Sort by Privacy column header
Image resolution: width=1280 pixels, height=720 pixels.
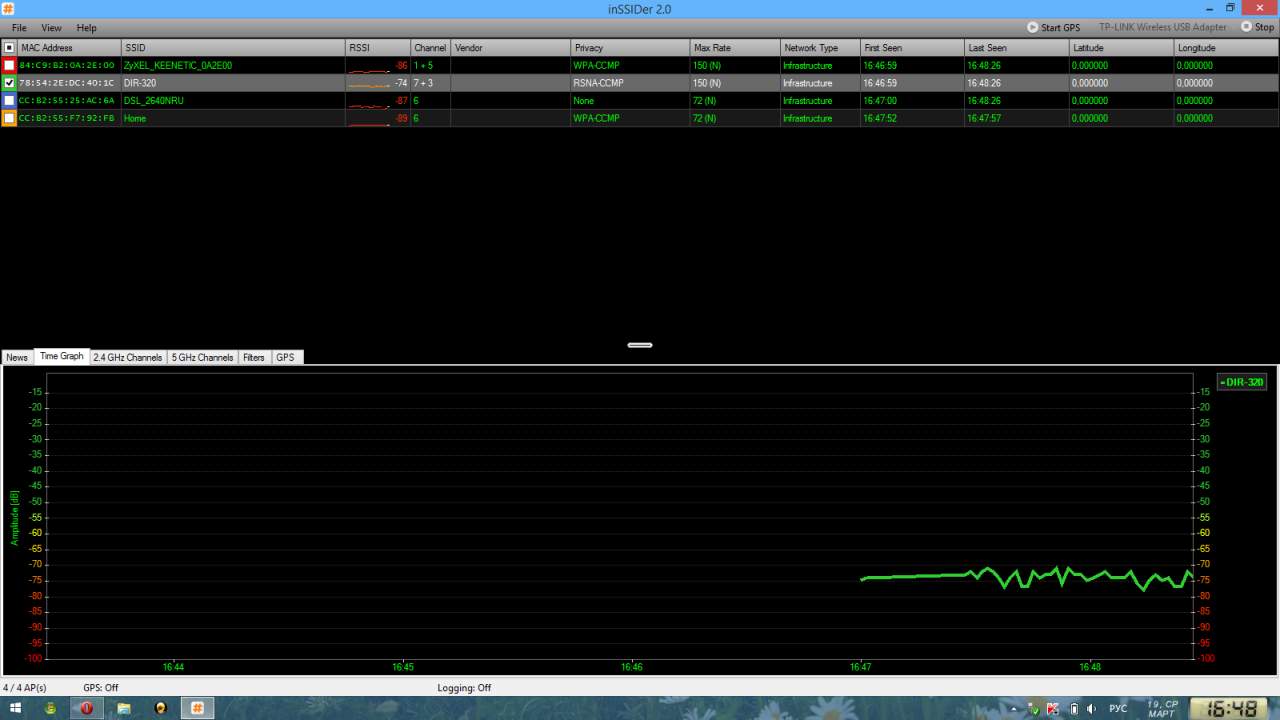point(630,47)
